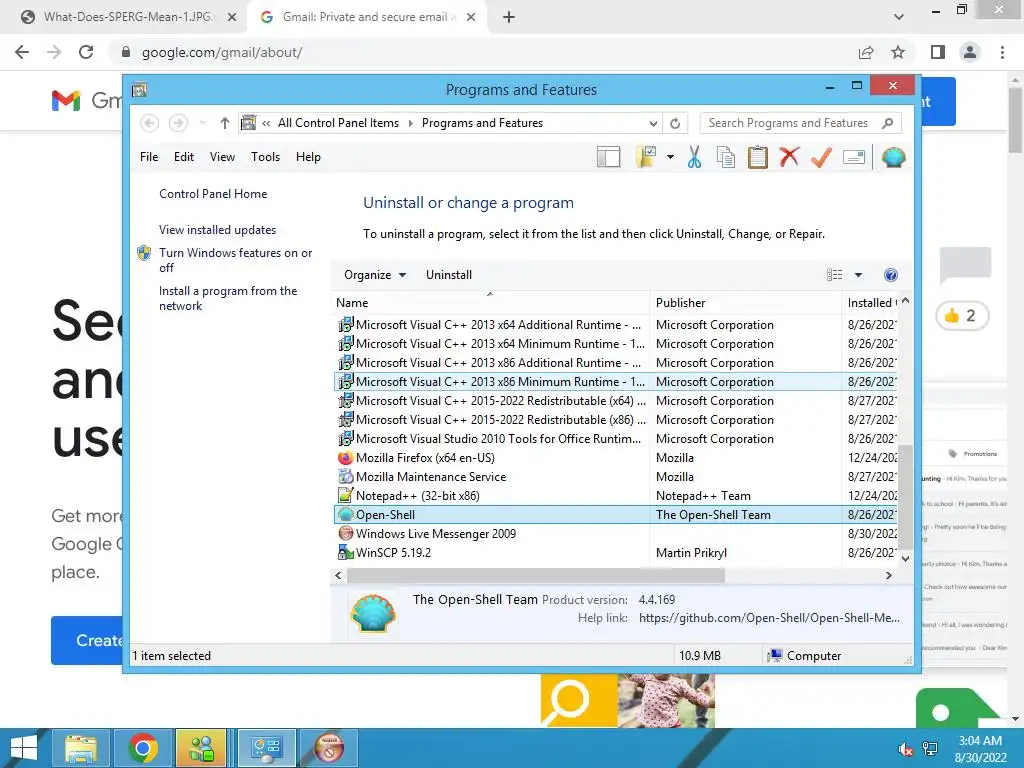Open Windows Live Messenger taskbar icon
This screenshot has width=1024, height=768.
(x=201, y=748)
